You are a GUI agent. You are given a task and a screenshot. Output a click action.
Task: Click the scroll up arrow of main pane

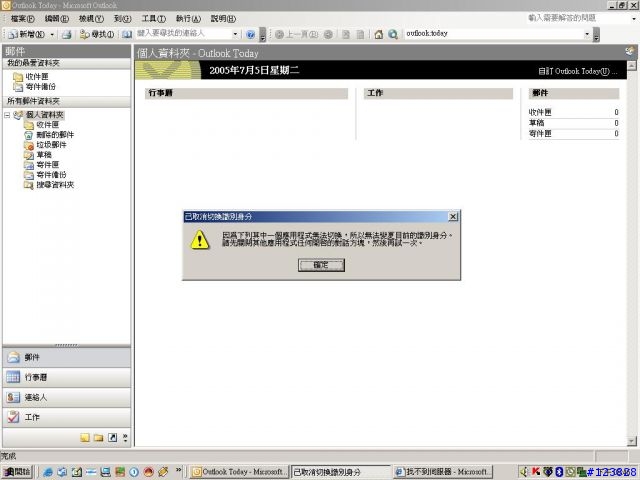click(x=631, y=66)
